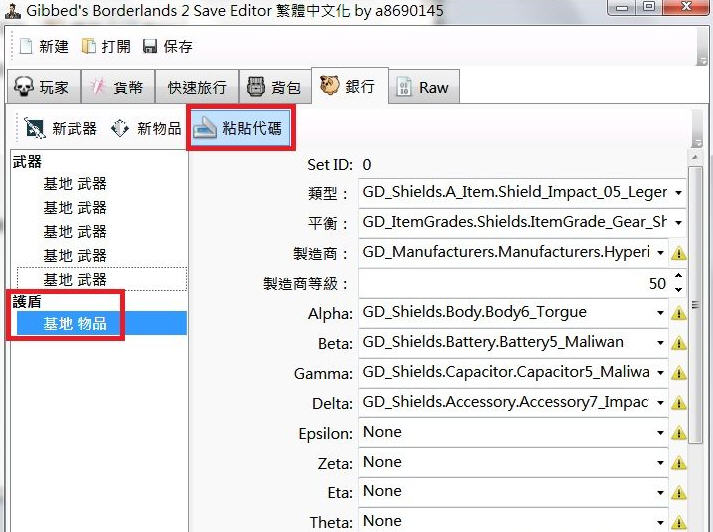Open the 類型 type dropdown

[x=678, y=193]
